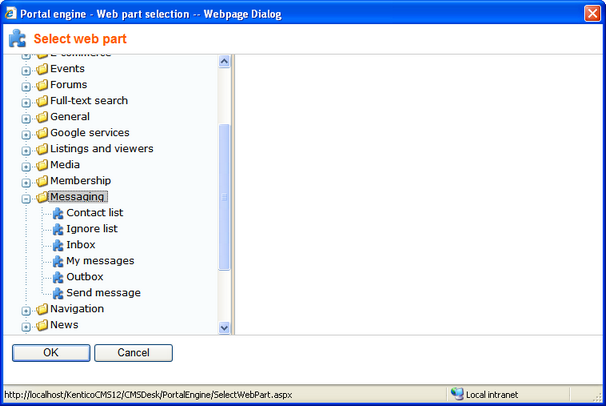
Task: Select the Ignore list tree item
Action: tap(92, 229)
